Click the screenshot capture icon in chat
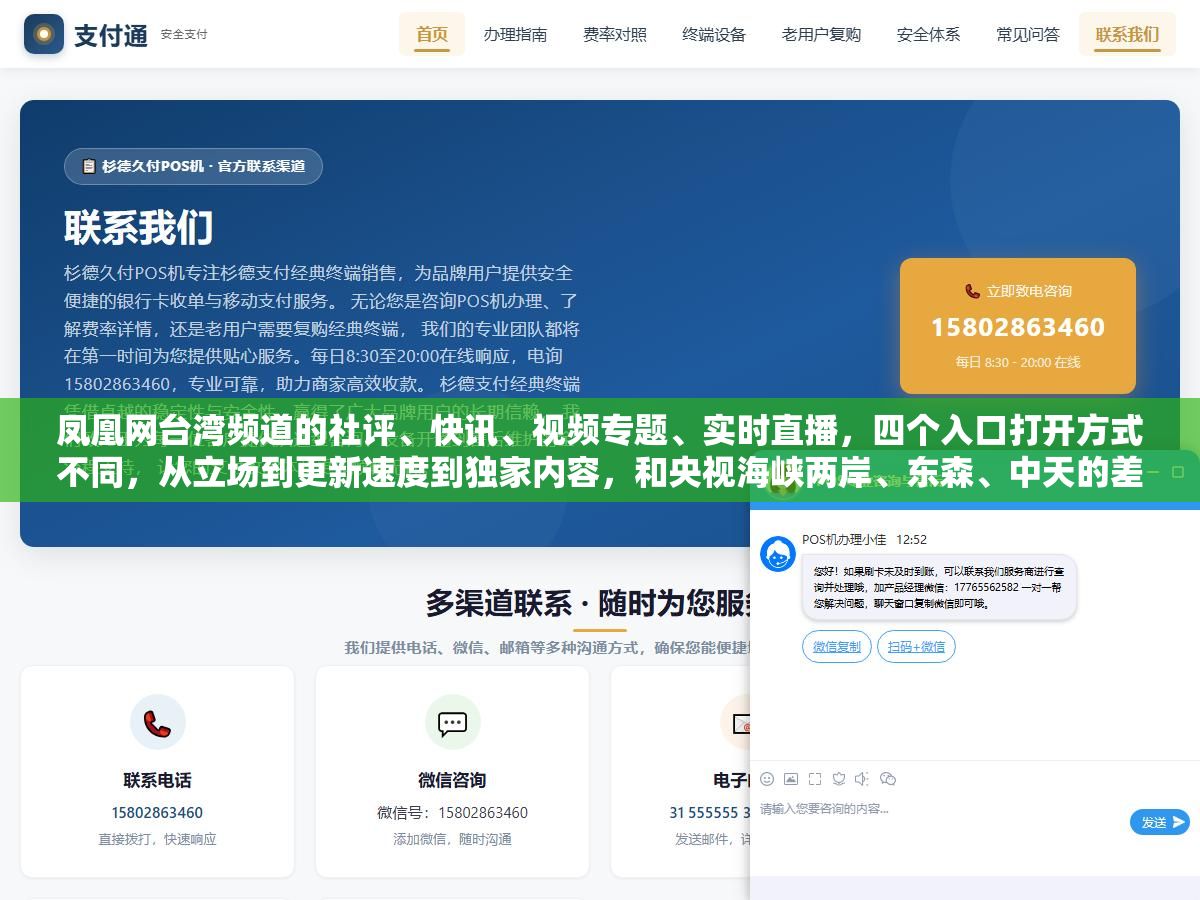The image size is (1200, 900). tap(815, 779)
